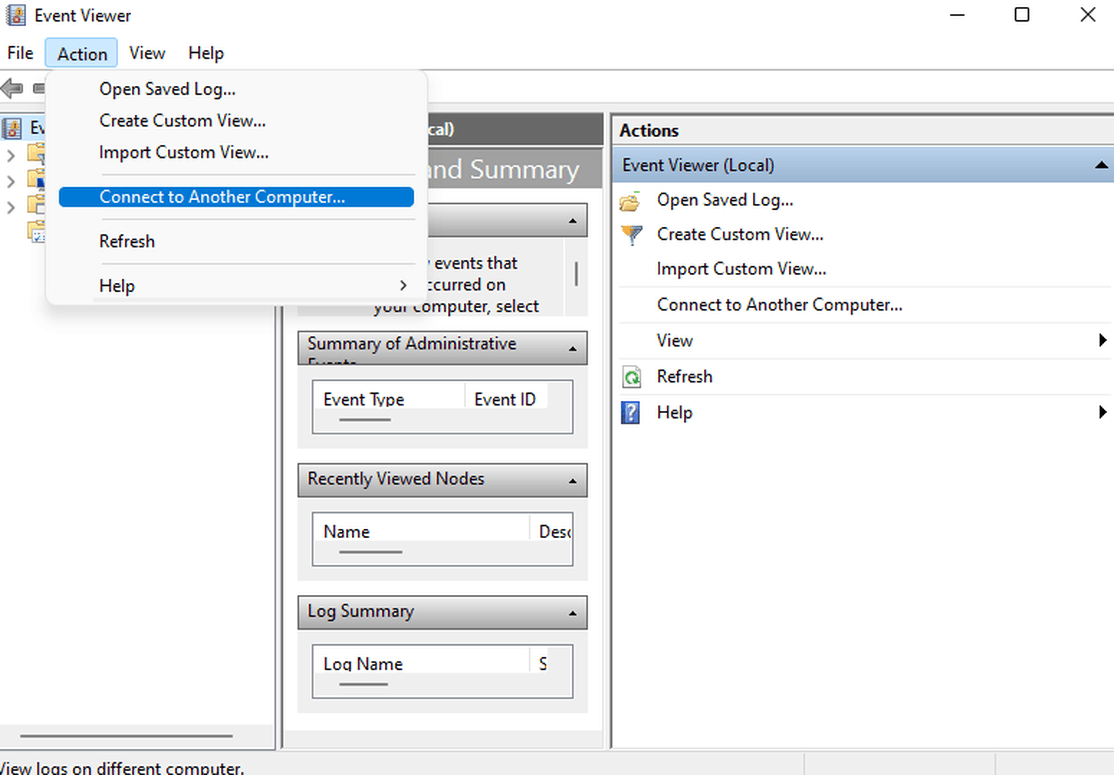Click the console tree pane horizontal scrollbar
1114x775 pixels.
126,736
